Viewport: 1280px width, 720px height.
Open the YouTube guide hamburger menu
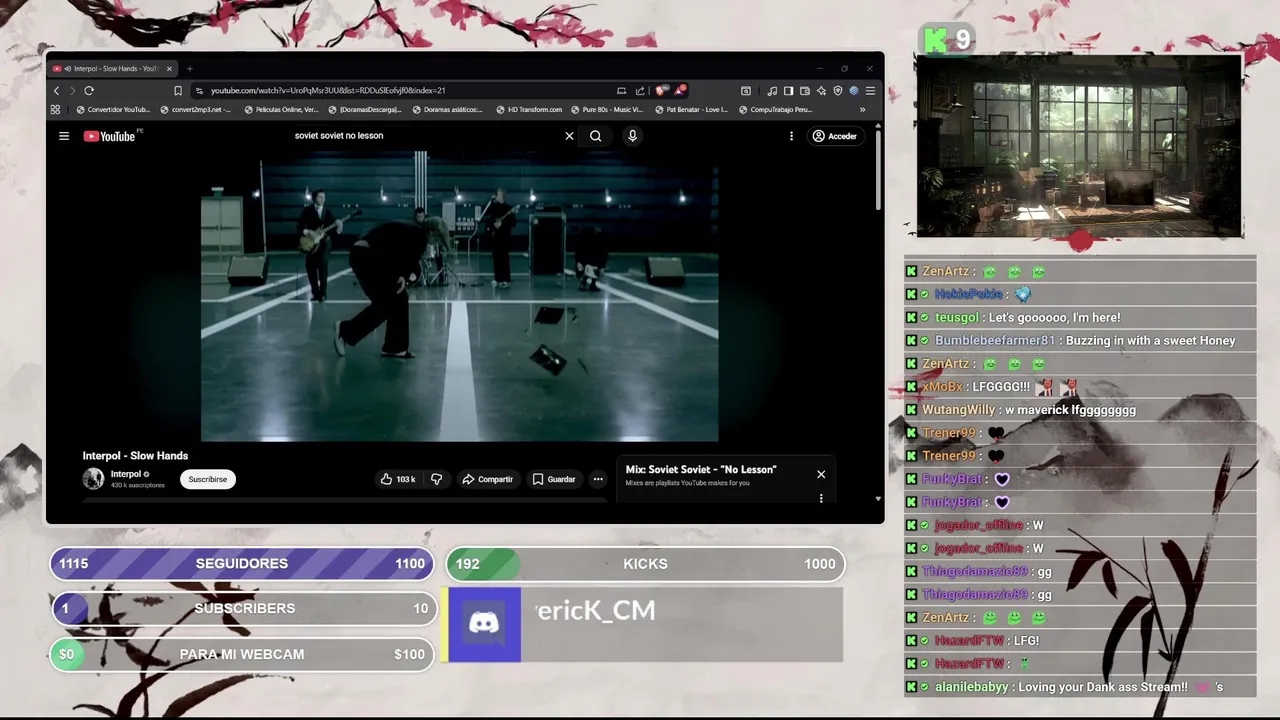coord(64,136)
